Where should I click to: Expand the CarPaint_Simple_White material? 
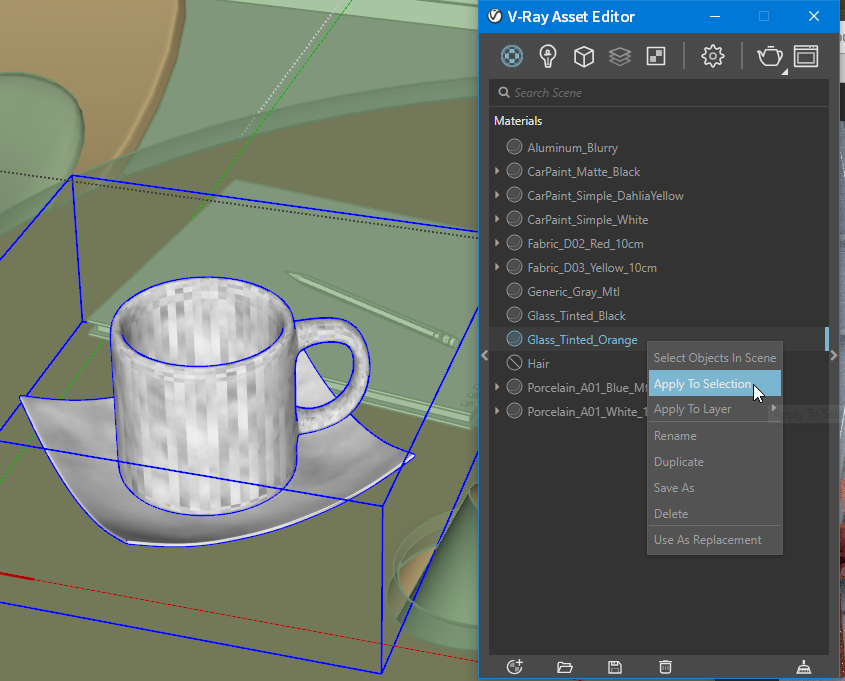point(497,219)
